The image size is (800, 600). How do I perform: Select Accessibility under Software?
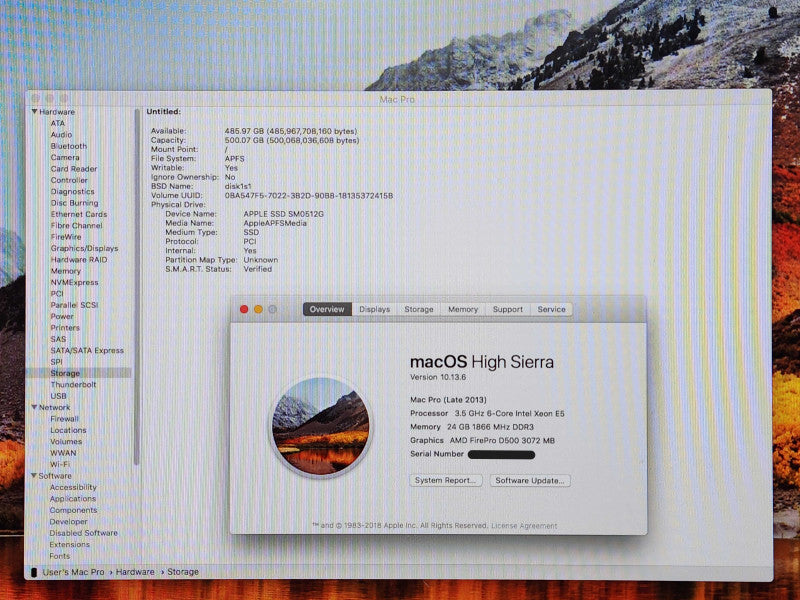73,487
